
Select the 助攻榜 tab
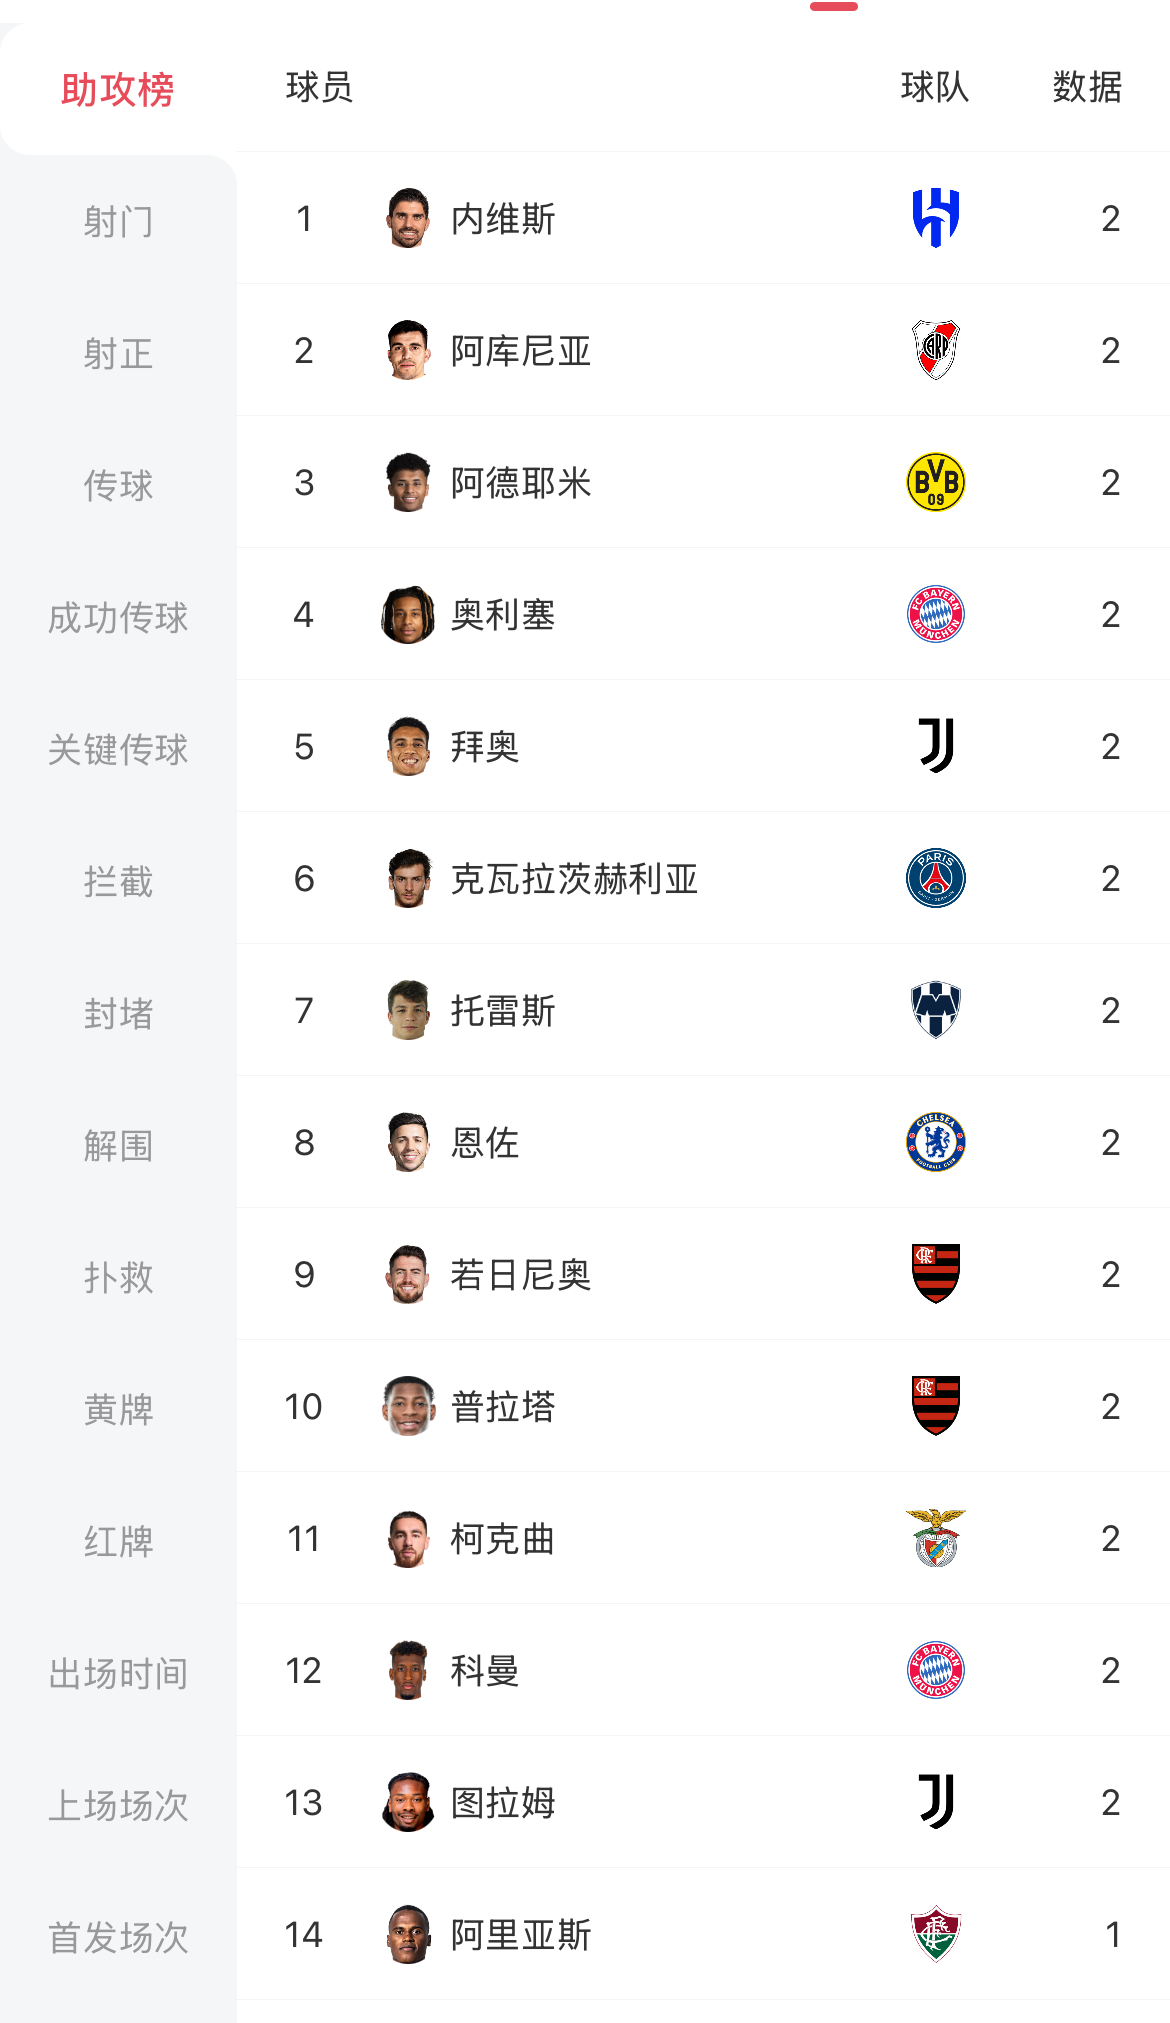click(118, 90)
